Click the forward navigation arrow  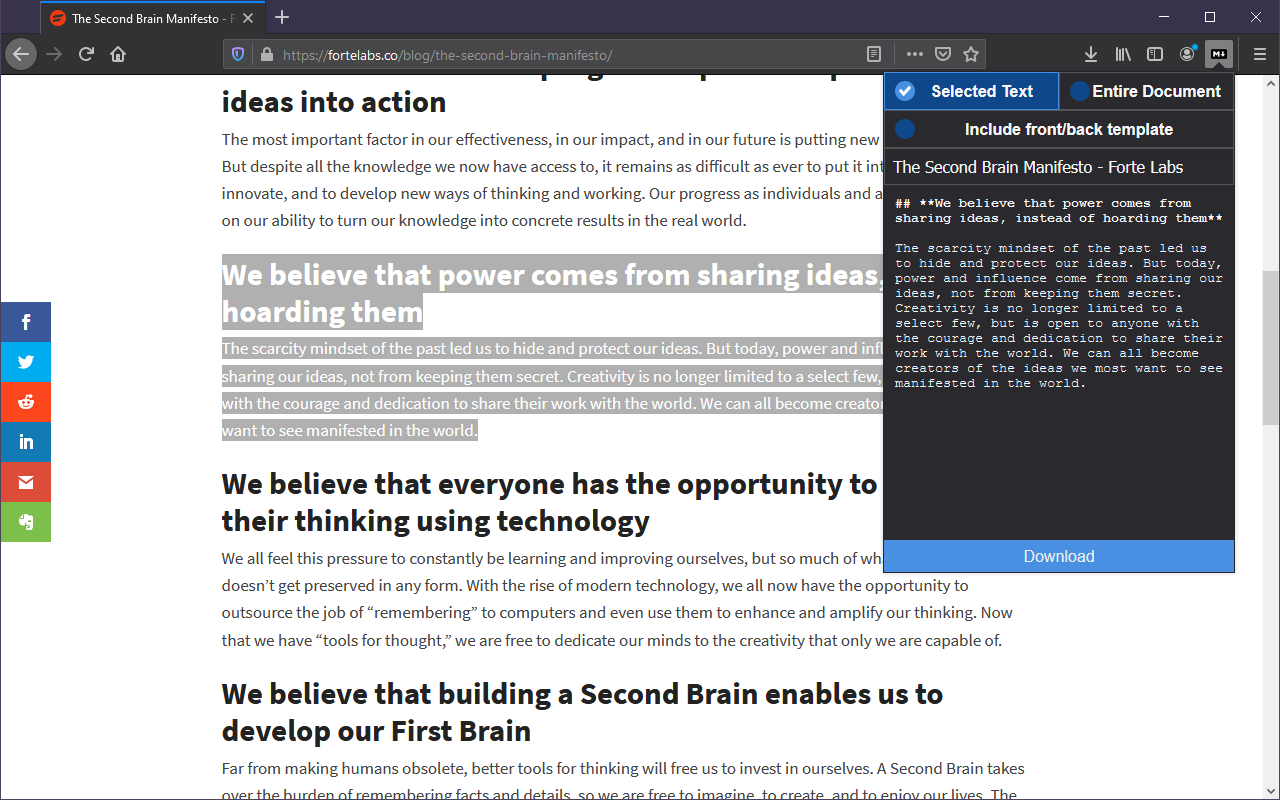(54, 54)
